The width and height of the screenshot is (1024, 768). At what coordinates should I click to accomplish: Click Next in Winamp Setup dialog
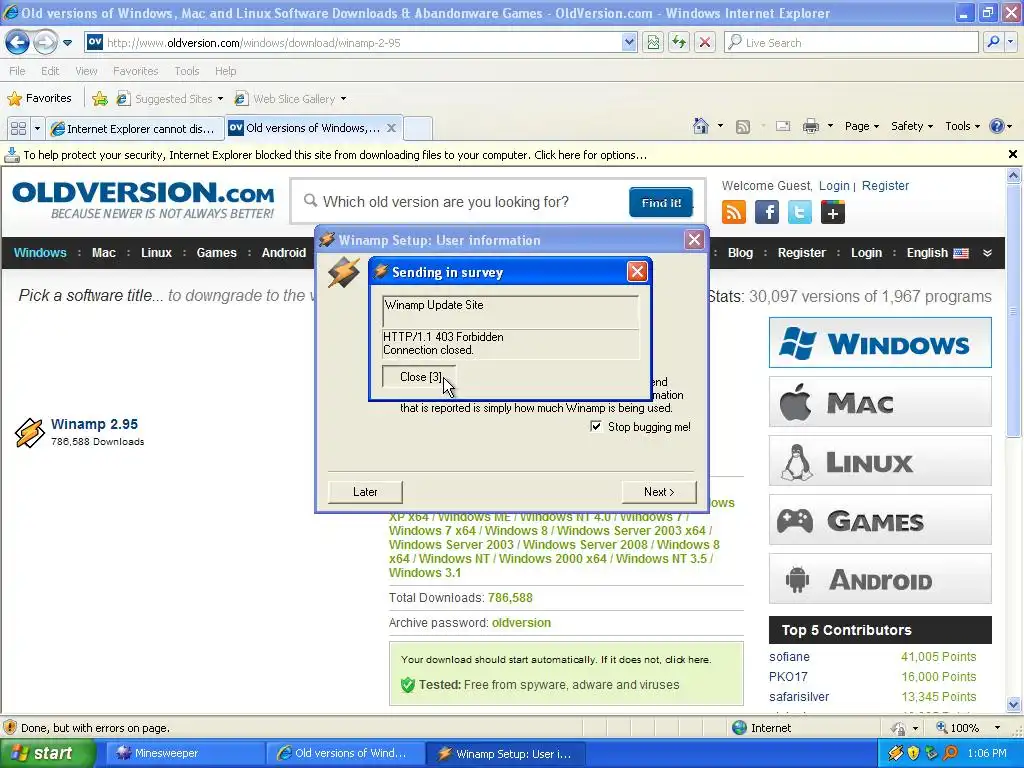pos(659,492)
